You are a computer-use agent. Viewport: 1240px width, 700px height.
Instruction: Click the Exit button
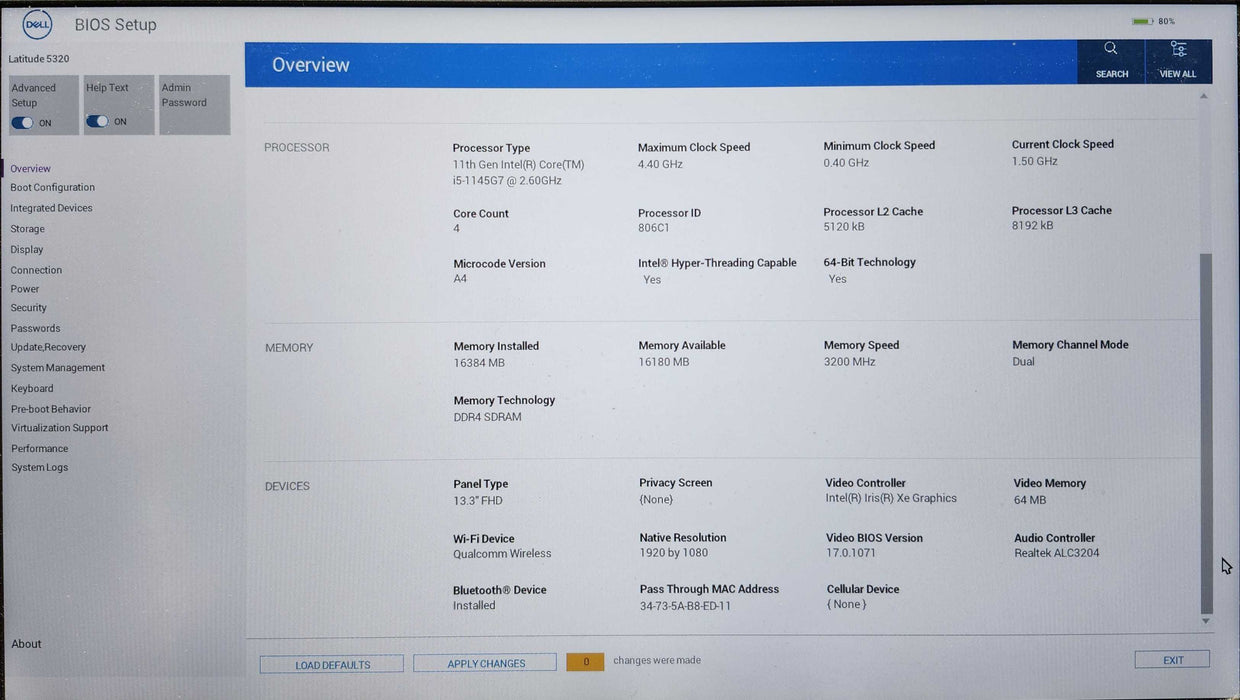coord(1172,660)
